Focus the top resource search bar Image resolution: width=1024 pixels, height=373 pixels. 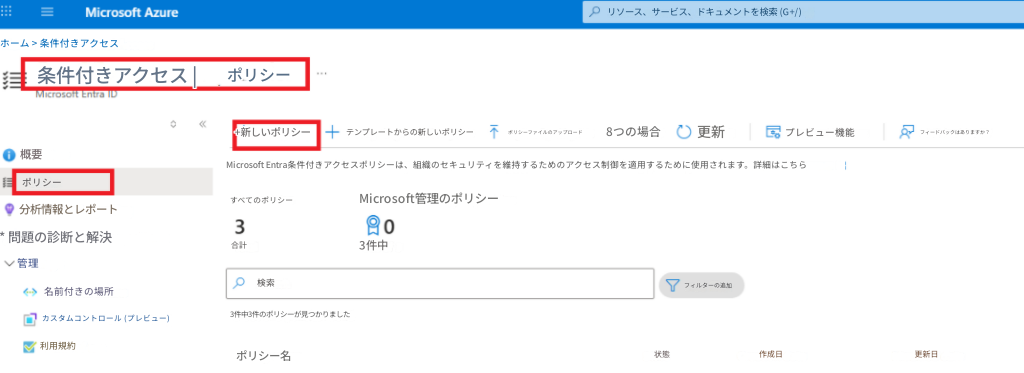point(803,12)
